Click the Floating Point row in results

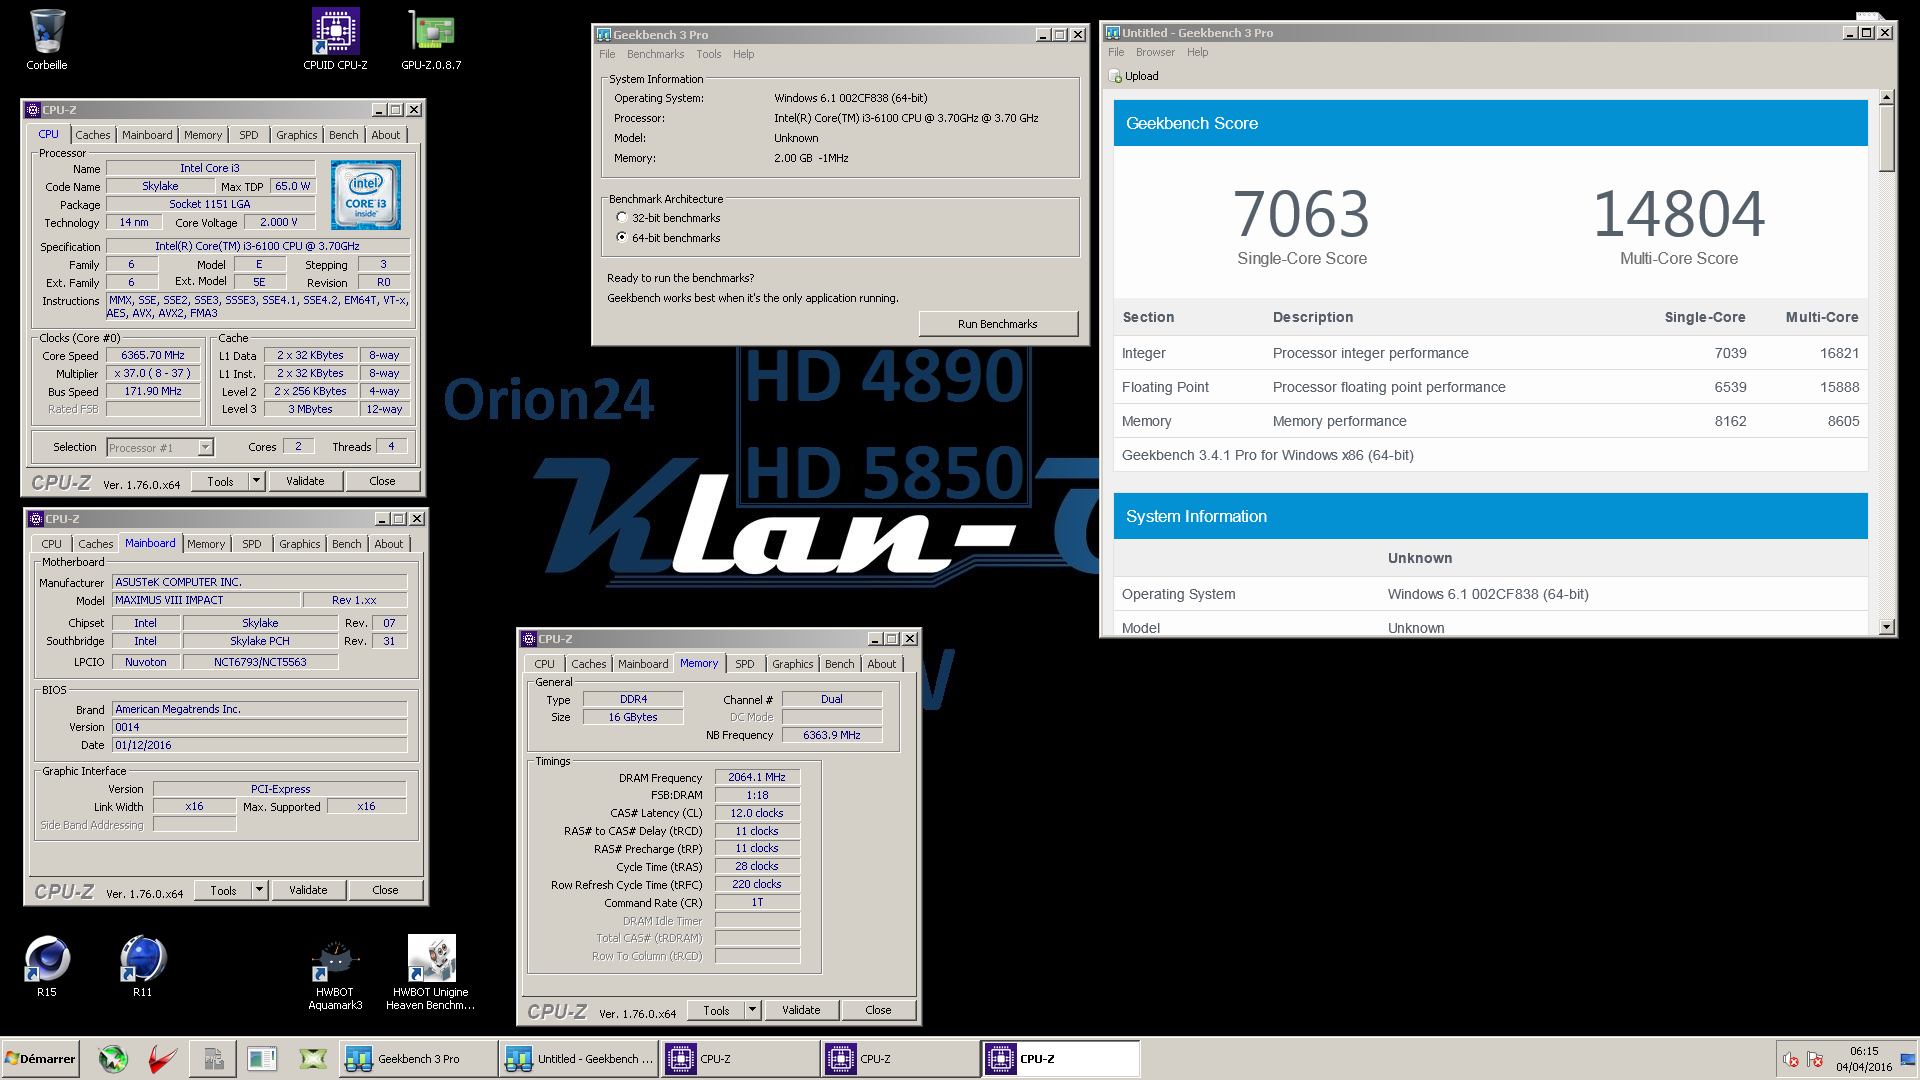[x=1490, y=387]
